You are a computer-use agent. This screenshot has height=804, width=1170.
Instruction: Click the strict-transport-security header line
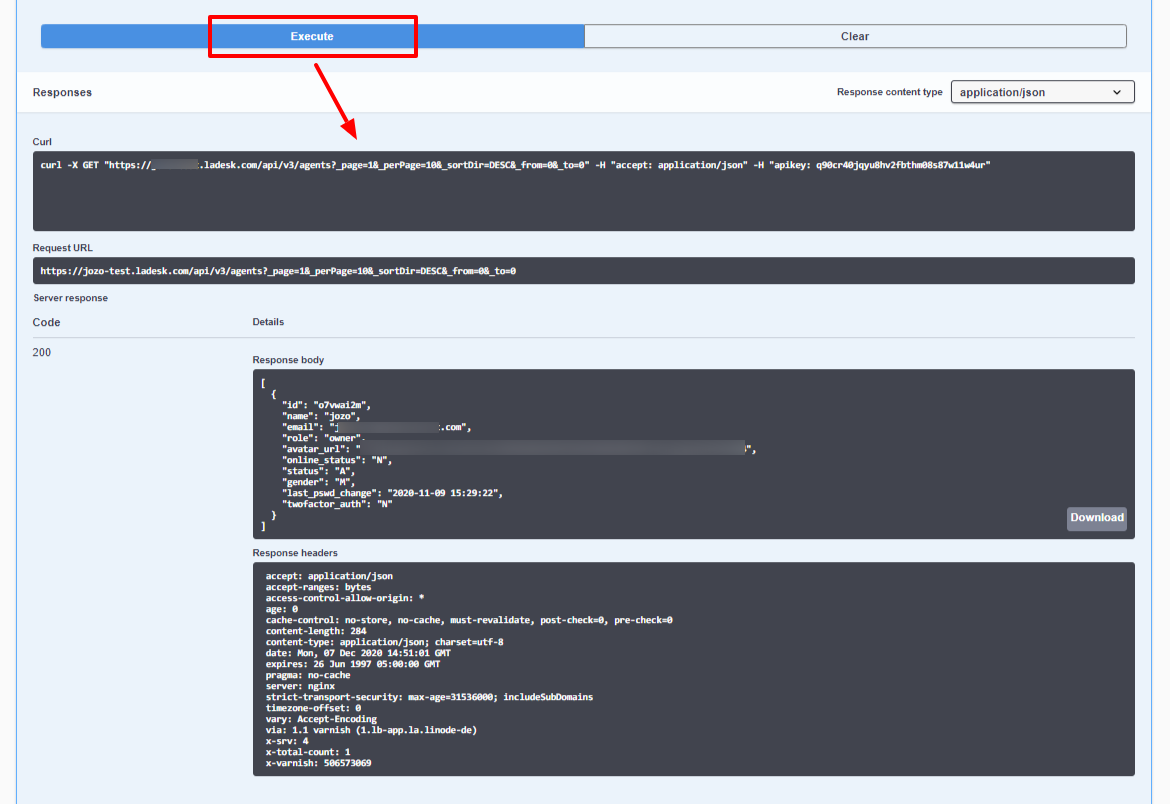tap(429, 697)
